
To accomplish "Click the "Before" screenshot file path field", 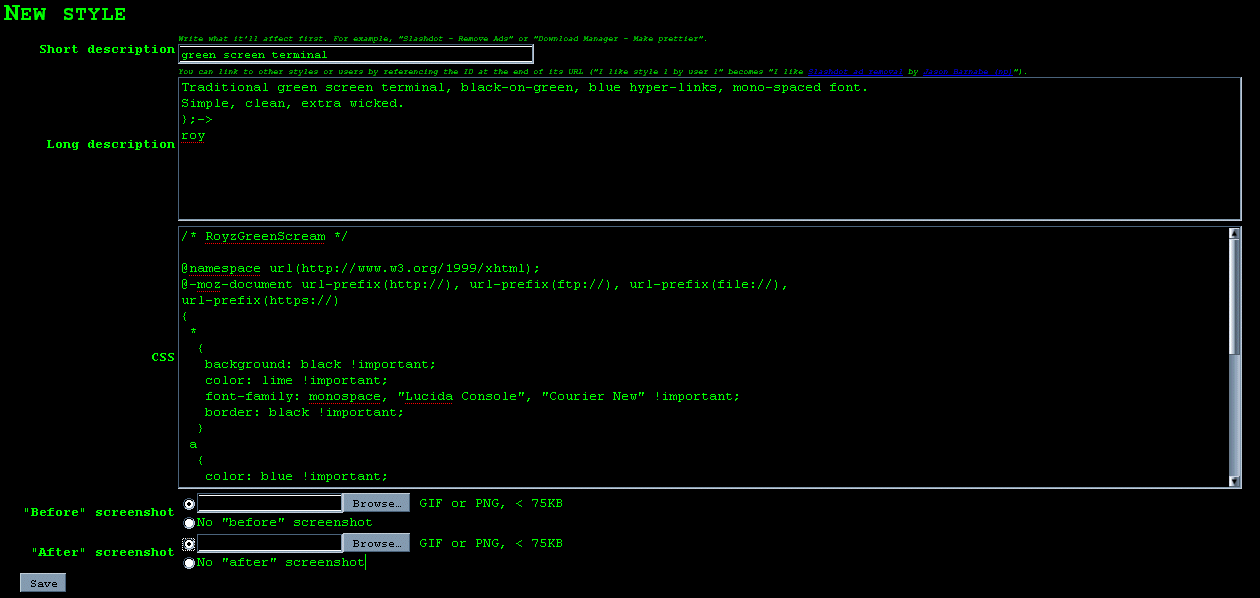I will point(270,503).
